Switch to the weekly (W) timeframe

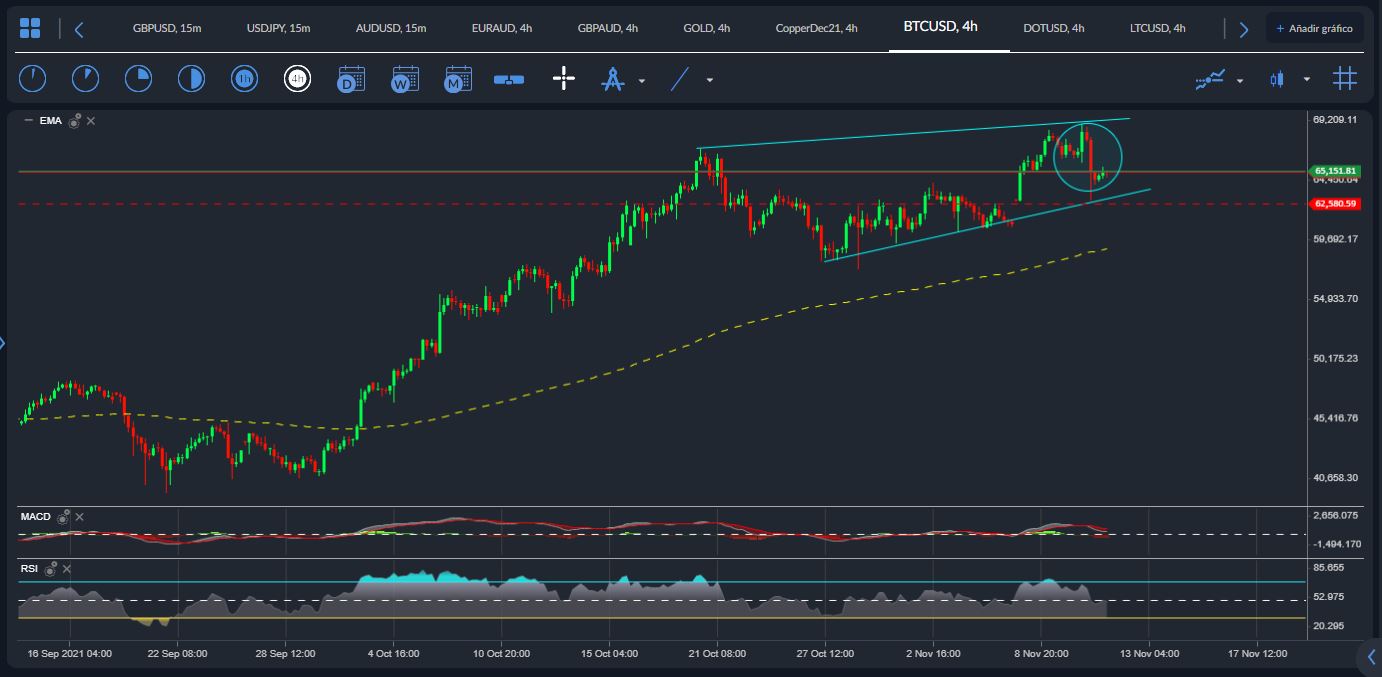pyautogui.click(x=404, y=78)
